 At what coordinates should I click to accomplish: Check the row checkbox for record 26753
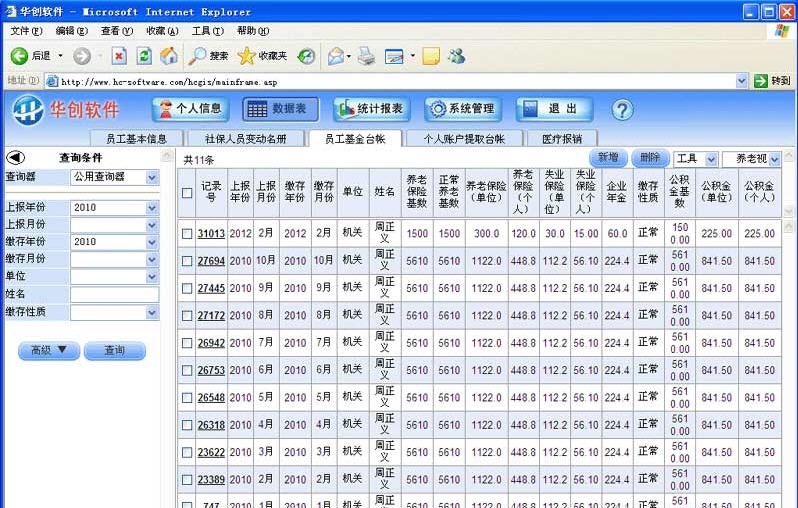click(x=187, y=371)
